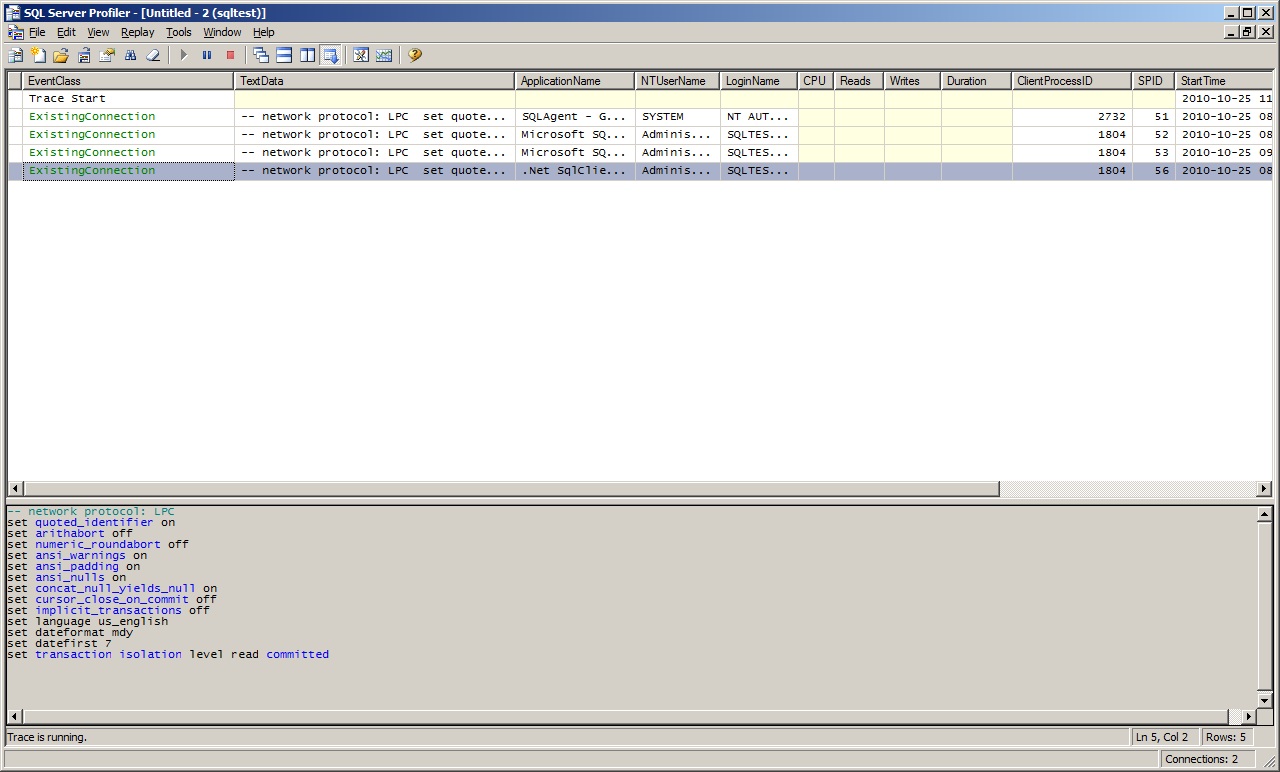
Task: Click the CPU column header
Action: [x=816, y=81]
